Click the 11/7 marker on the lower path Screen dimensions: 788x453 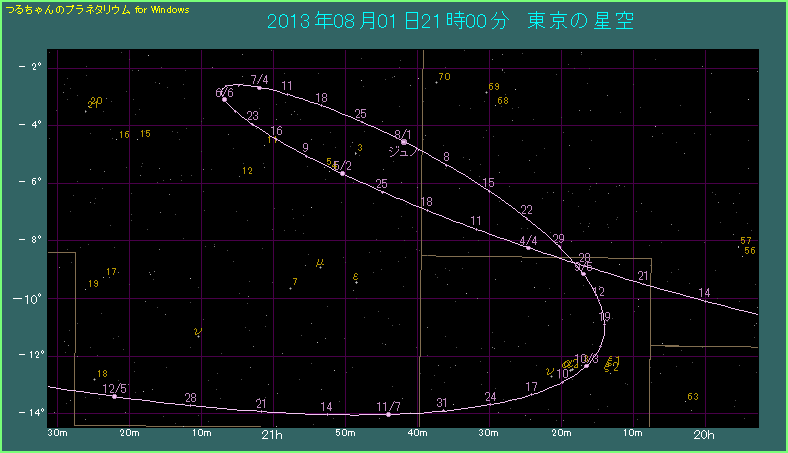pyautogui.click(x=388, y=413)
